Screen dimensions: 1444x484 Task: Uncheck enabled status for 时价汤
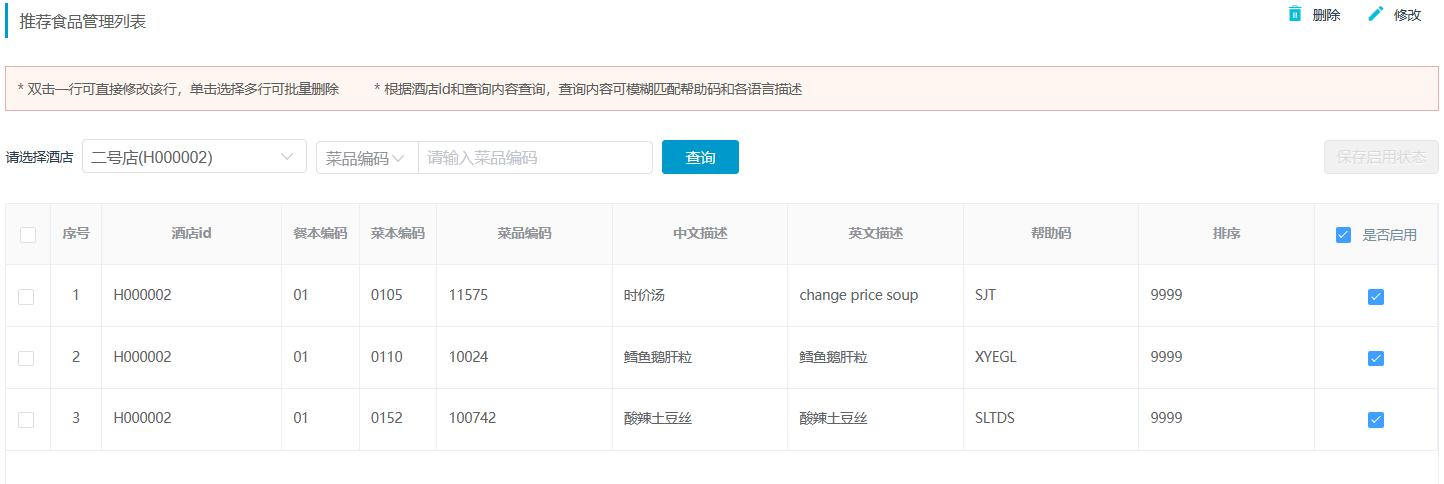pos(1375,297)
